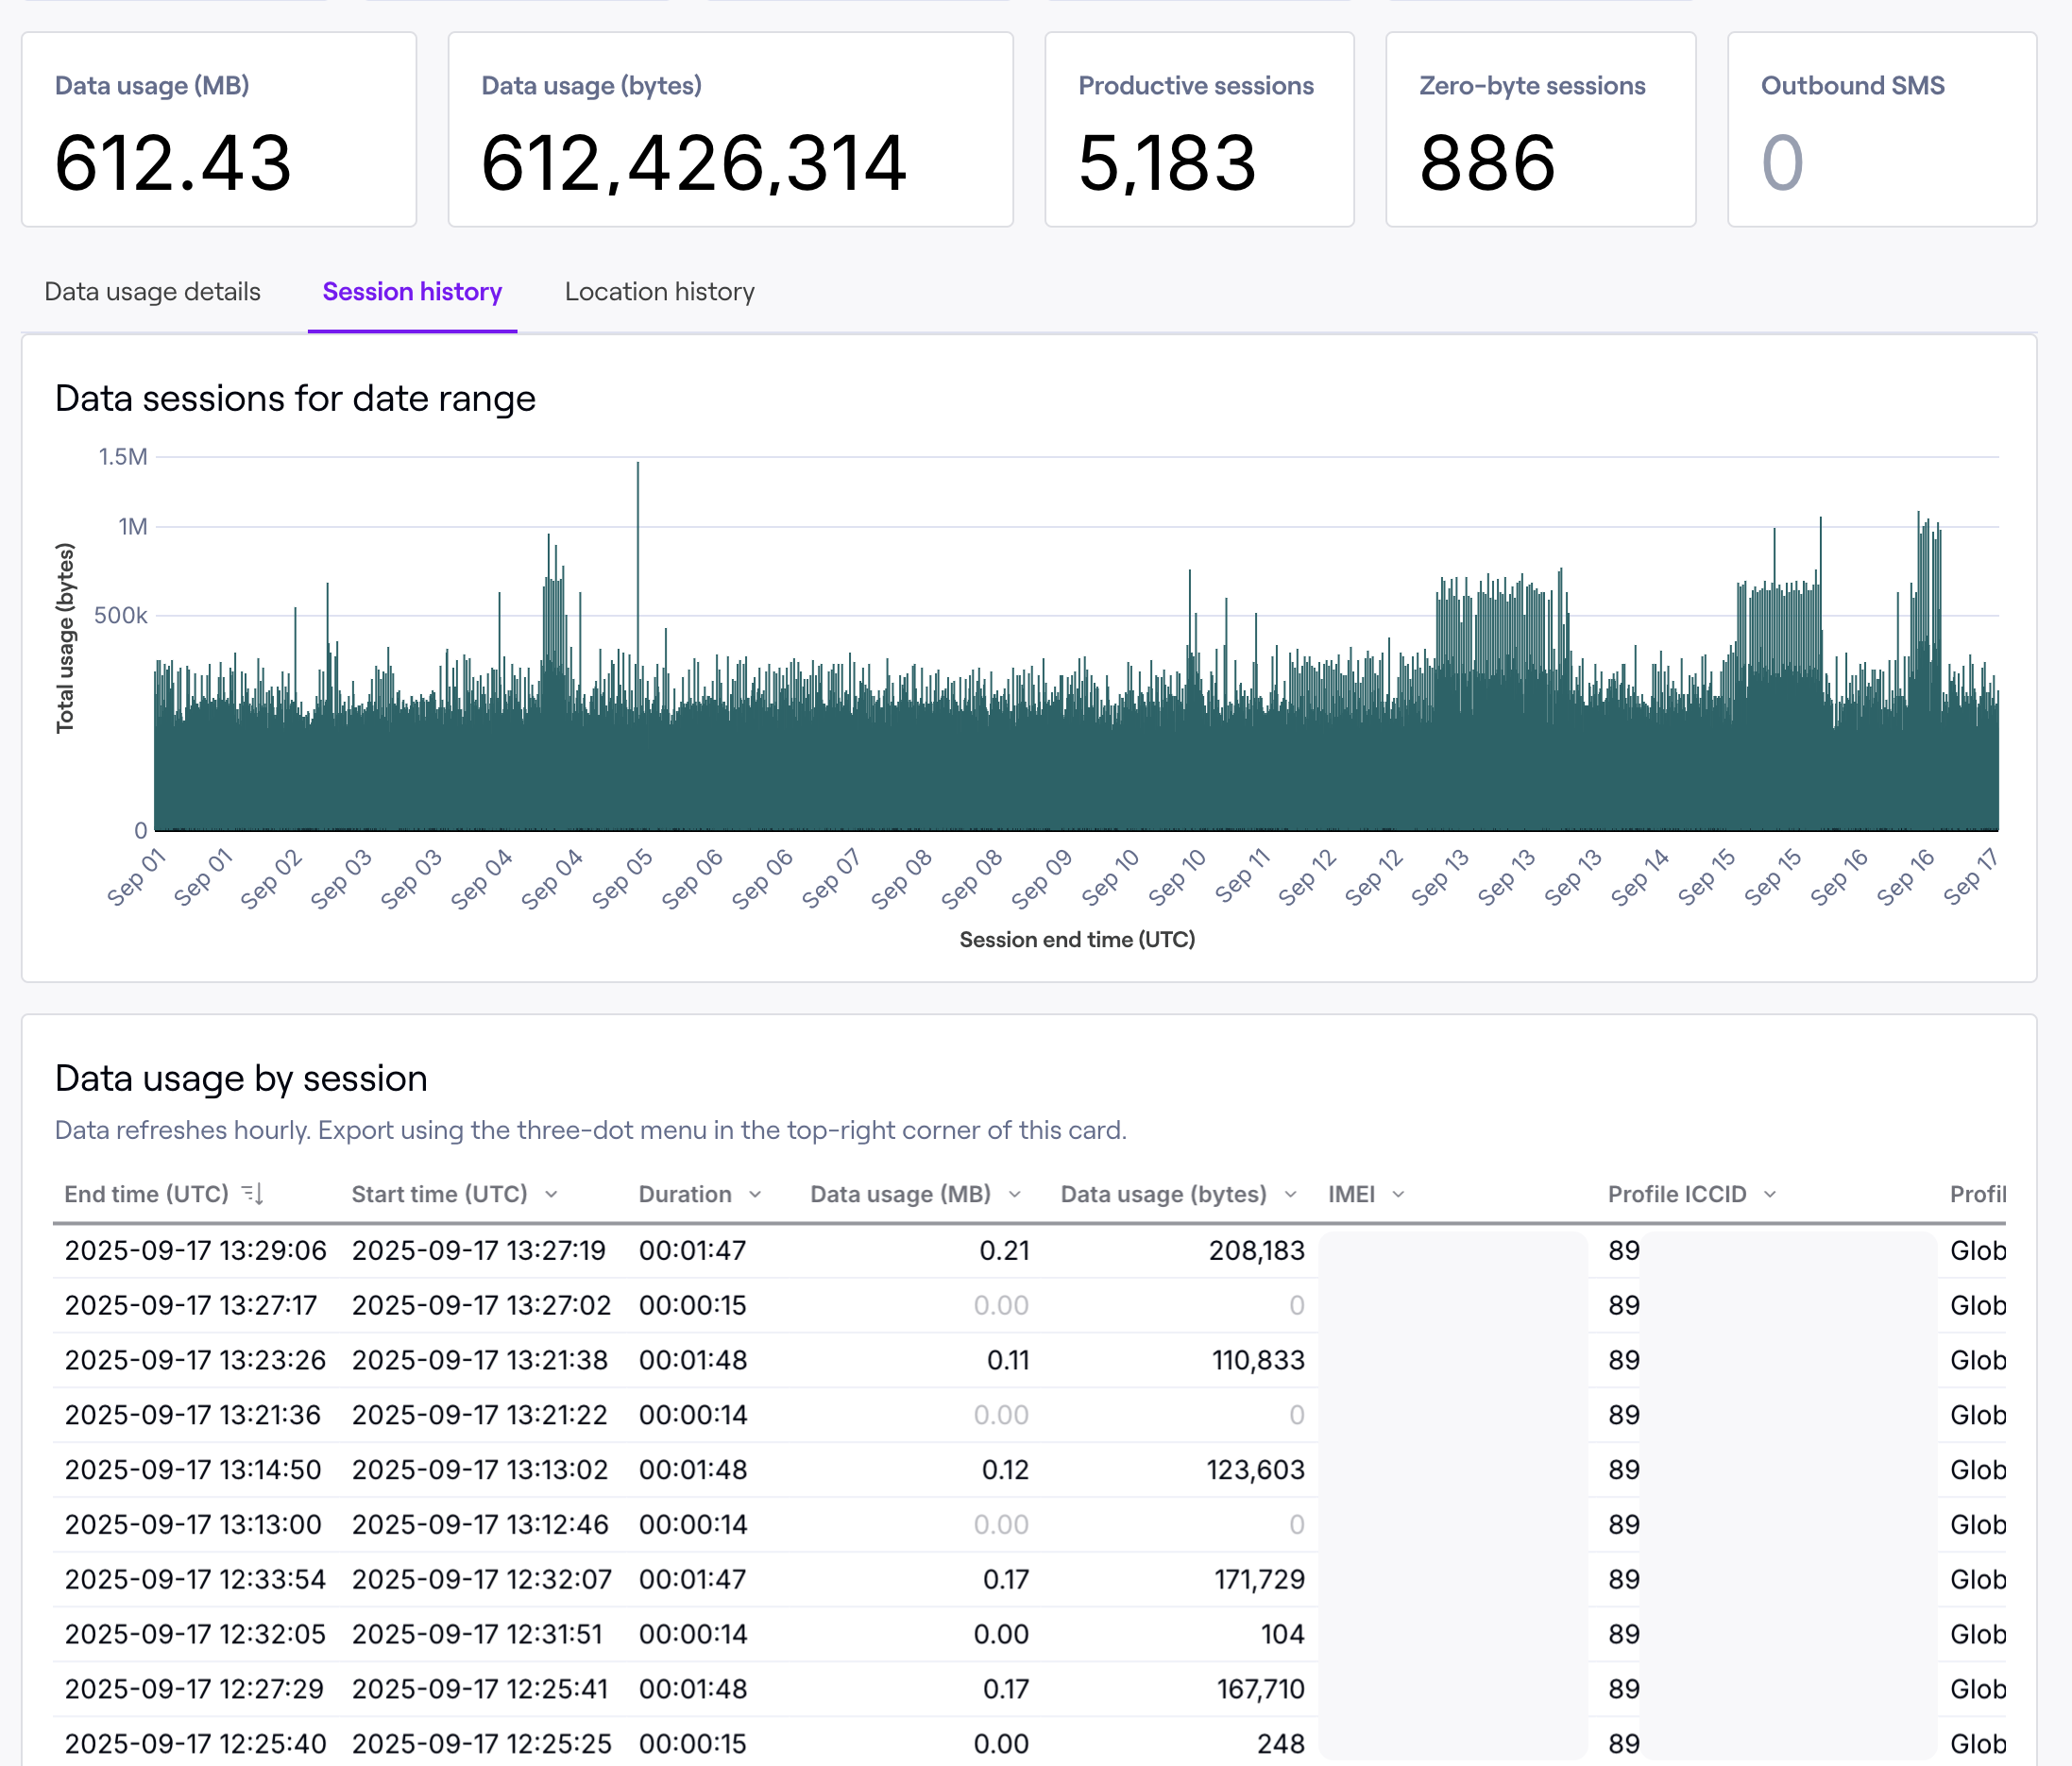Switch to the Data usage details tab
2072x1766 pixels.
click(152, 292)
